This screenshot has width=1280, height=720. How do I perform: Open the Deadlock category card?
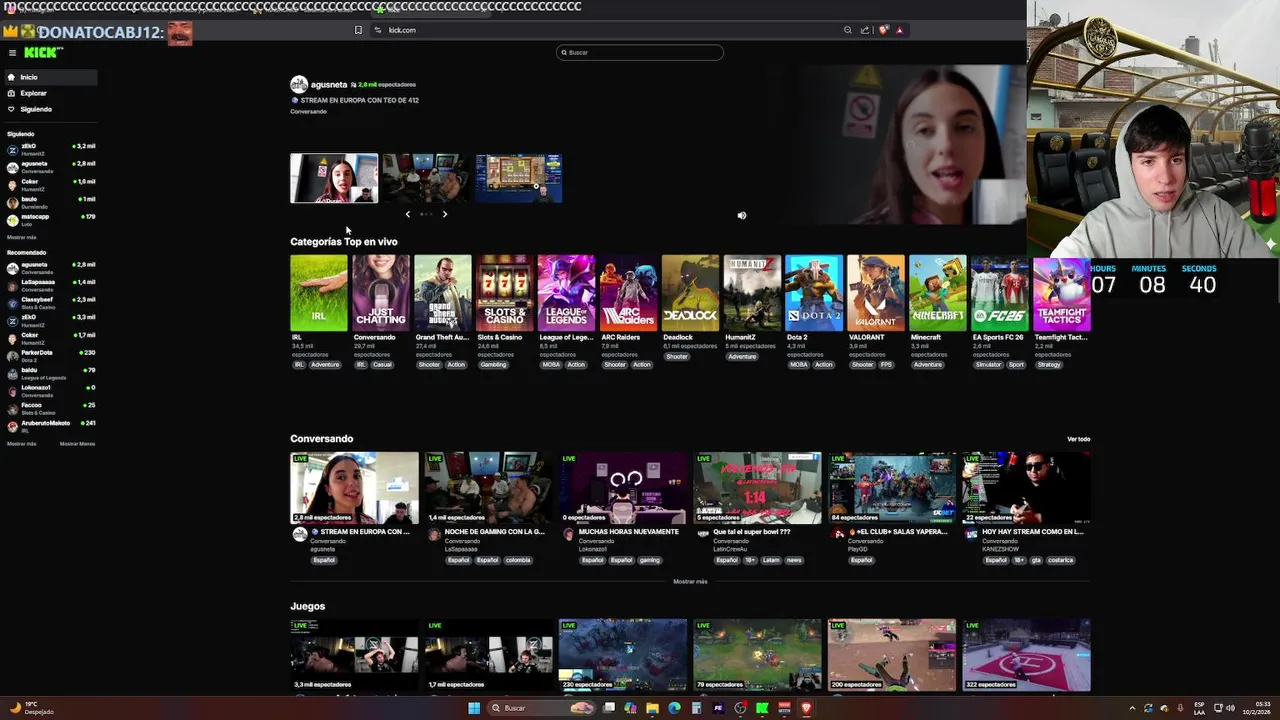pyautogui.click(x=690, y=293)
